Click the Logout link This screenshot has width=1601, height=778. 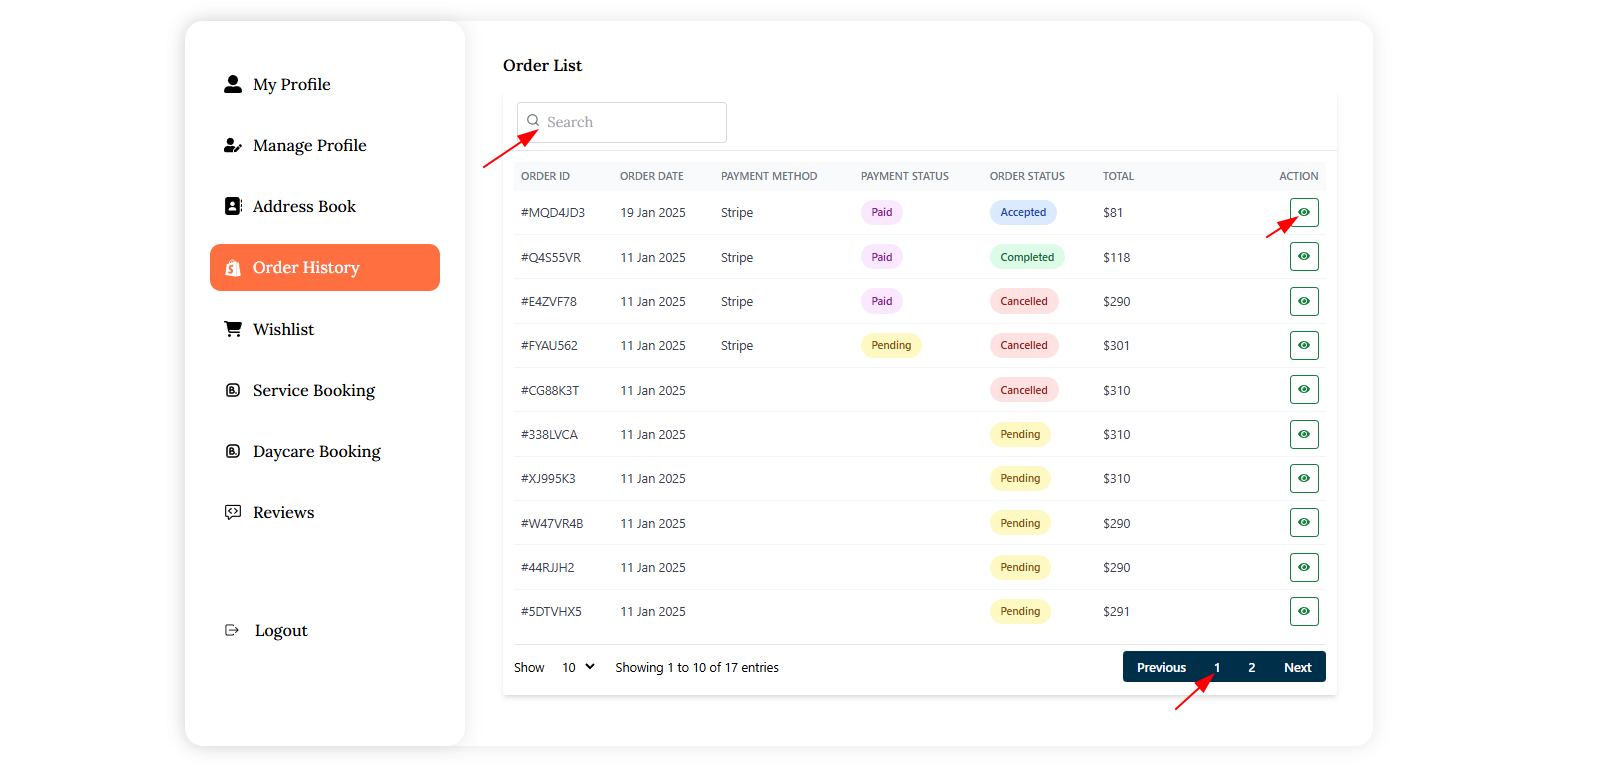[280, 631]
